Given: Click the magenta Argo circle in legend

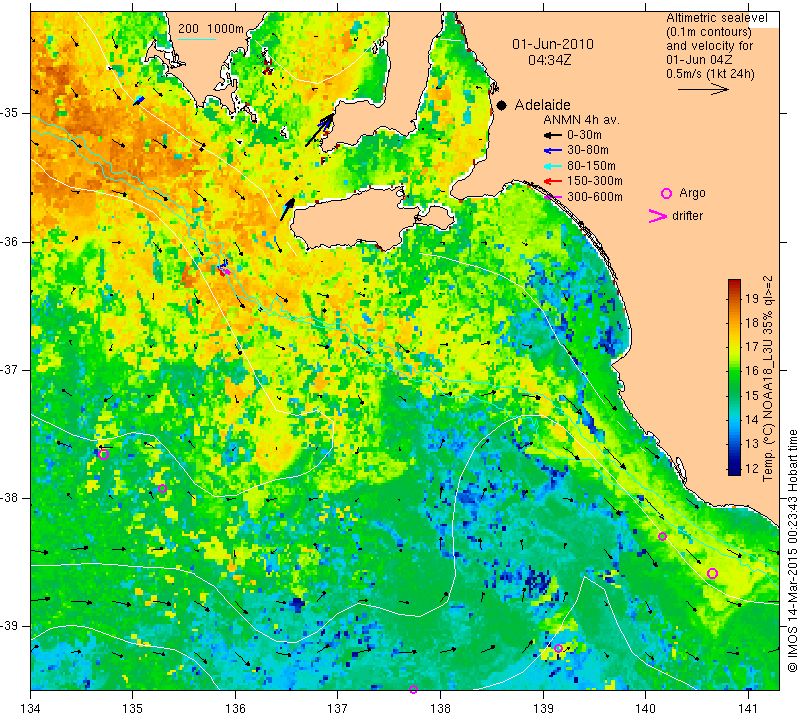Looking at the screenshot, I should point(666,193).
